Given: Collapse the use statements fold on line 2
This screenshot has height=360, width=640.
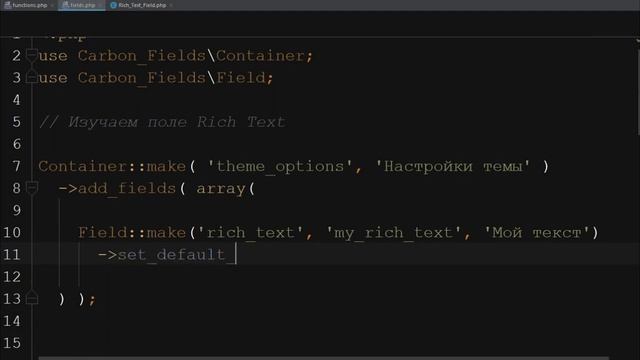Looking at the screenshot, I should (x=31, y=55).
